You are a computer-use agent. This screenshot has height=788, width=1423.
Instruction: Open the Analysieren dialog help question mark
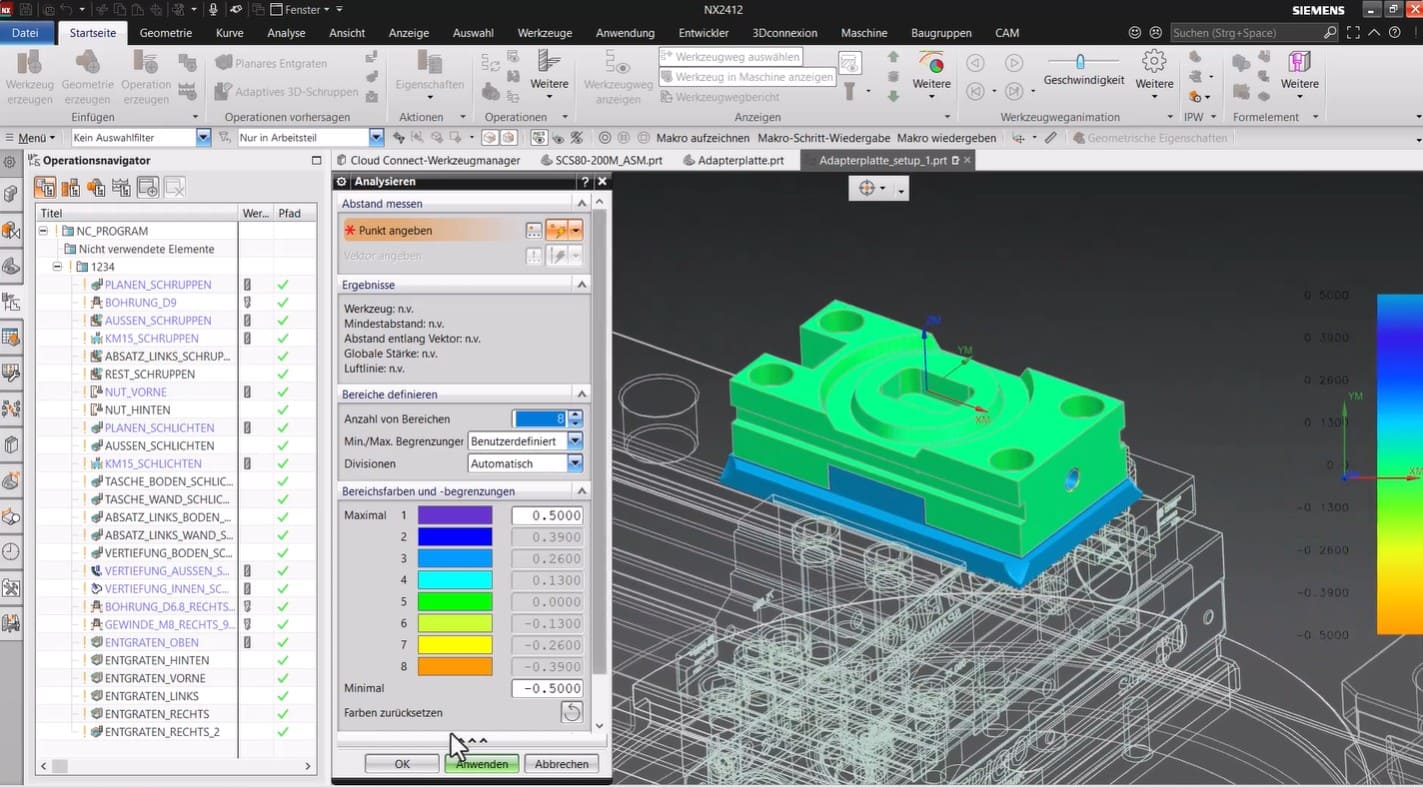[x=585, y=182]
